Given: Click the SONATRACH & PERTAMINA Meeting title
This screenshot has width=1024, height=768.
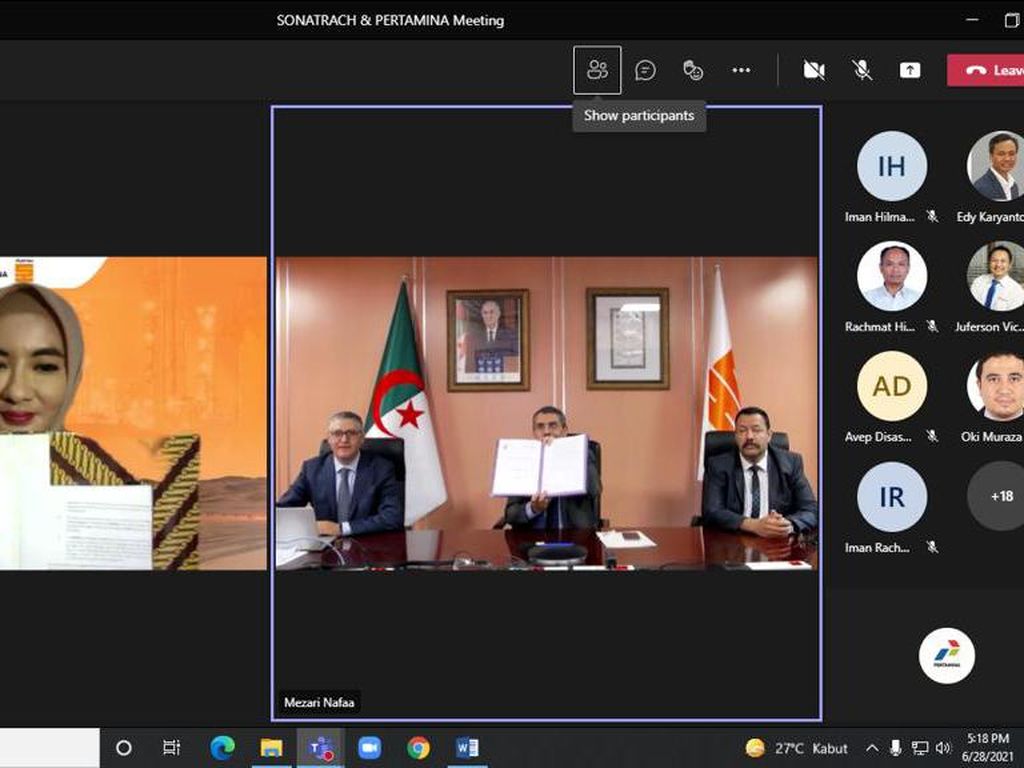Looking at the screenshot, I should pyautogui.click(x=390, y=20).
